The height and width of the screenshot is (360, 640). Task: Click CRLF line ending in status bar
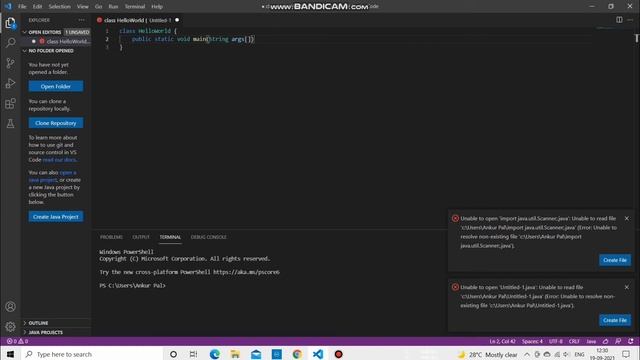click(574, 341)
